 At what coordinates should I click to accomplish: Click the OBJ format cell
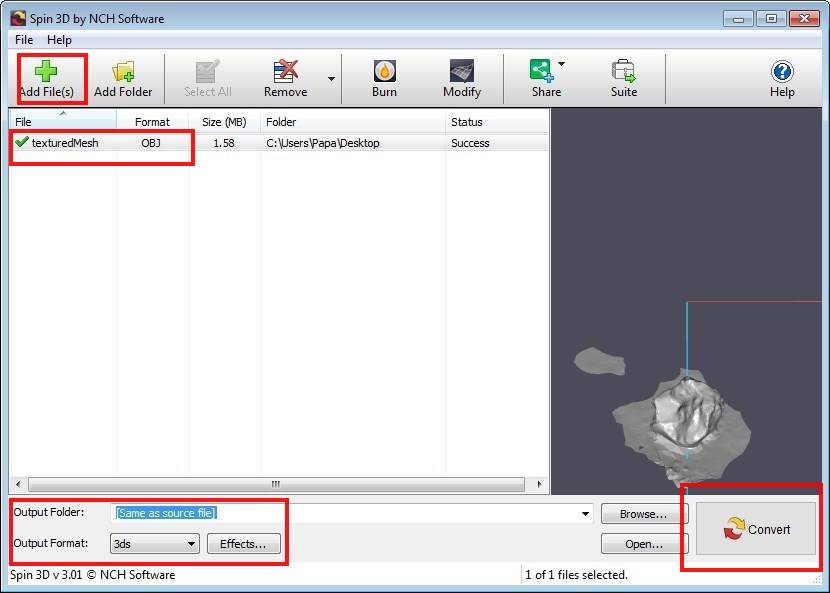pyautogui.click(x=151, y=143)
